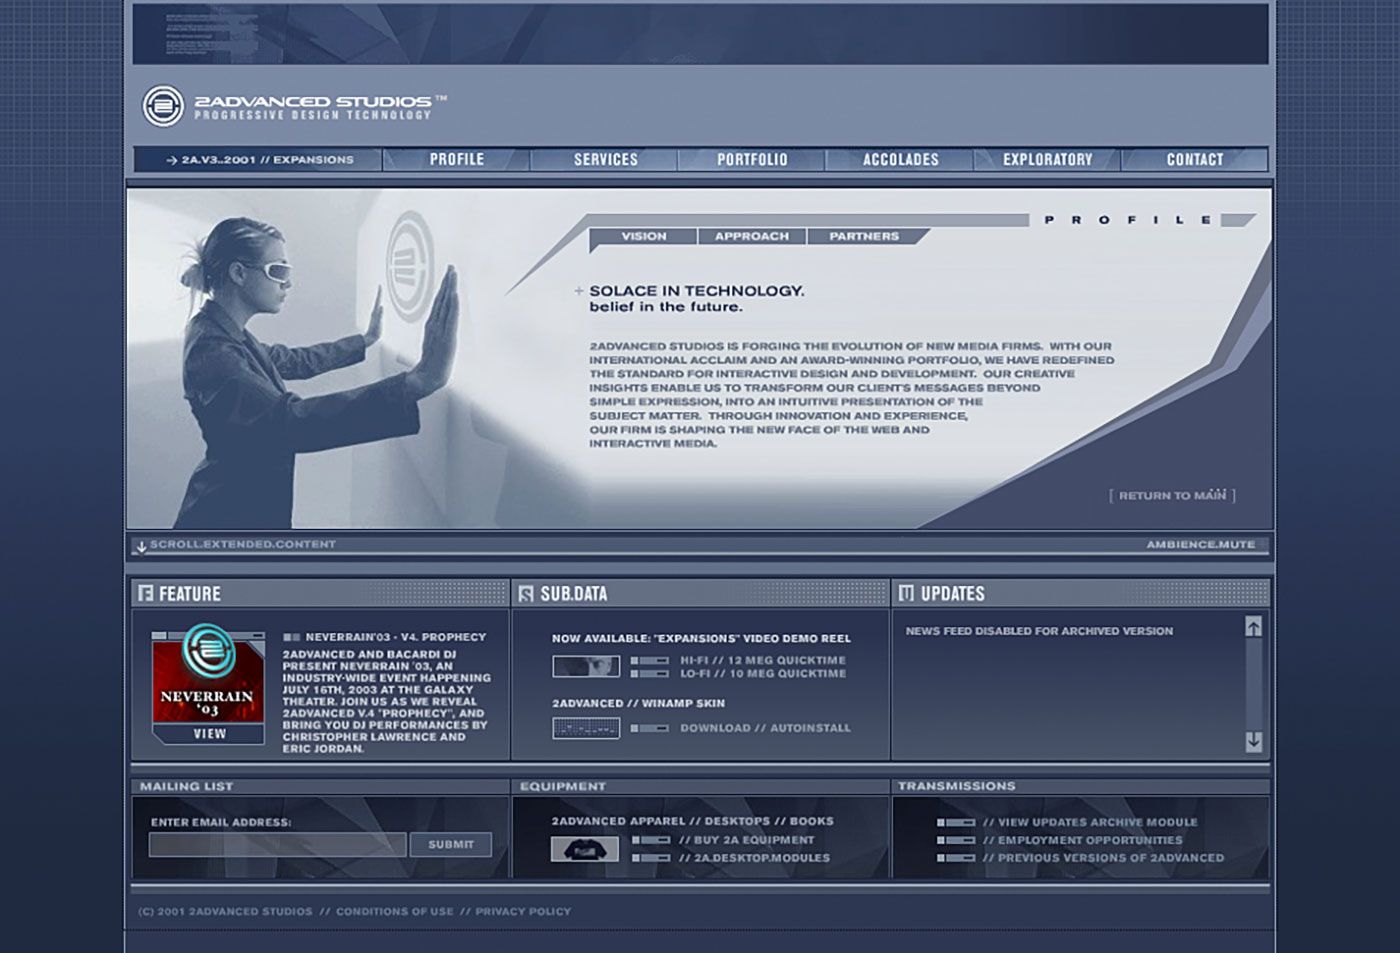
Task: Switch to the Partners sub-tab
Action: (x=863, y=236)
